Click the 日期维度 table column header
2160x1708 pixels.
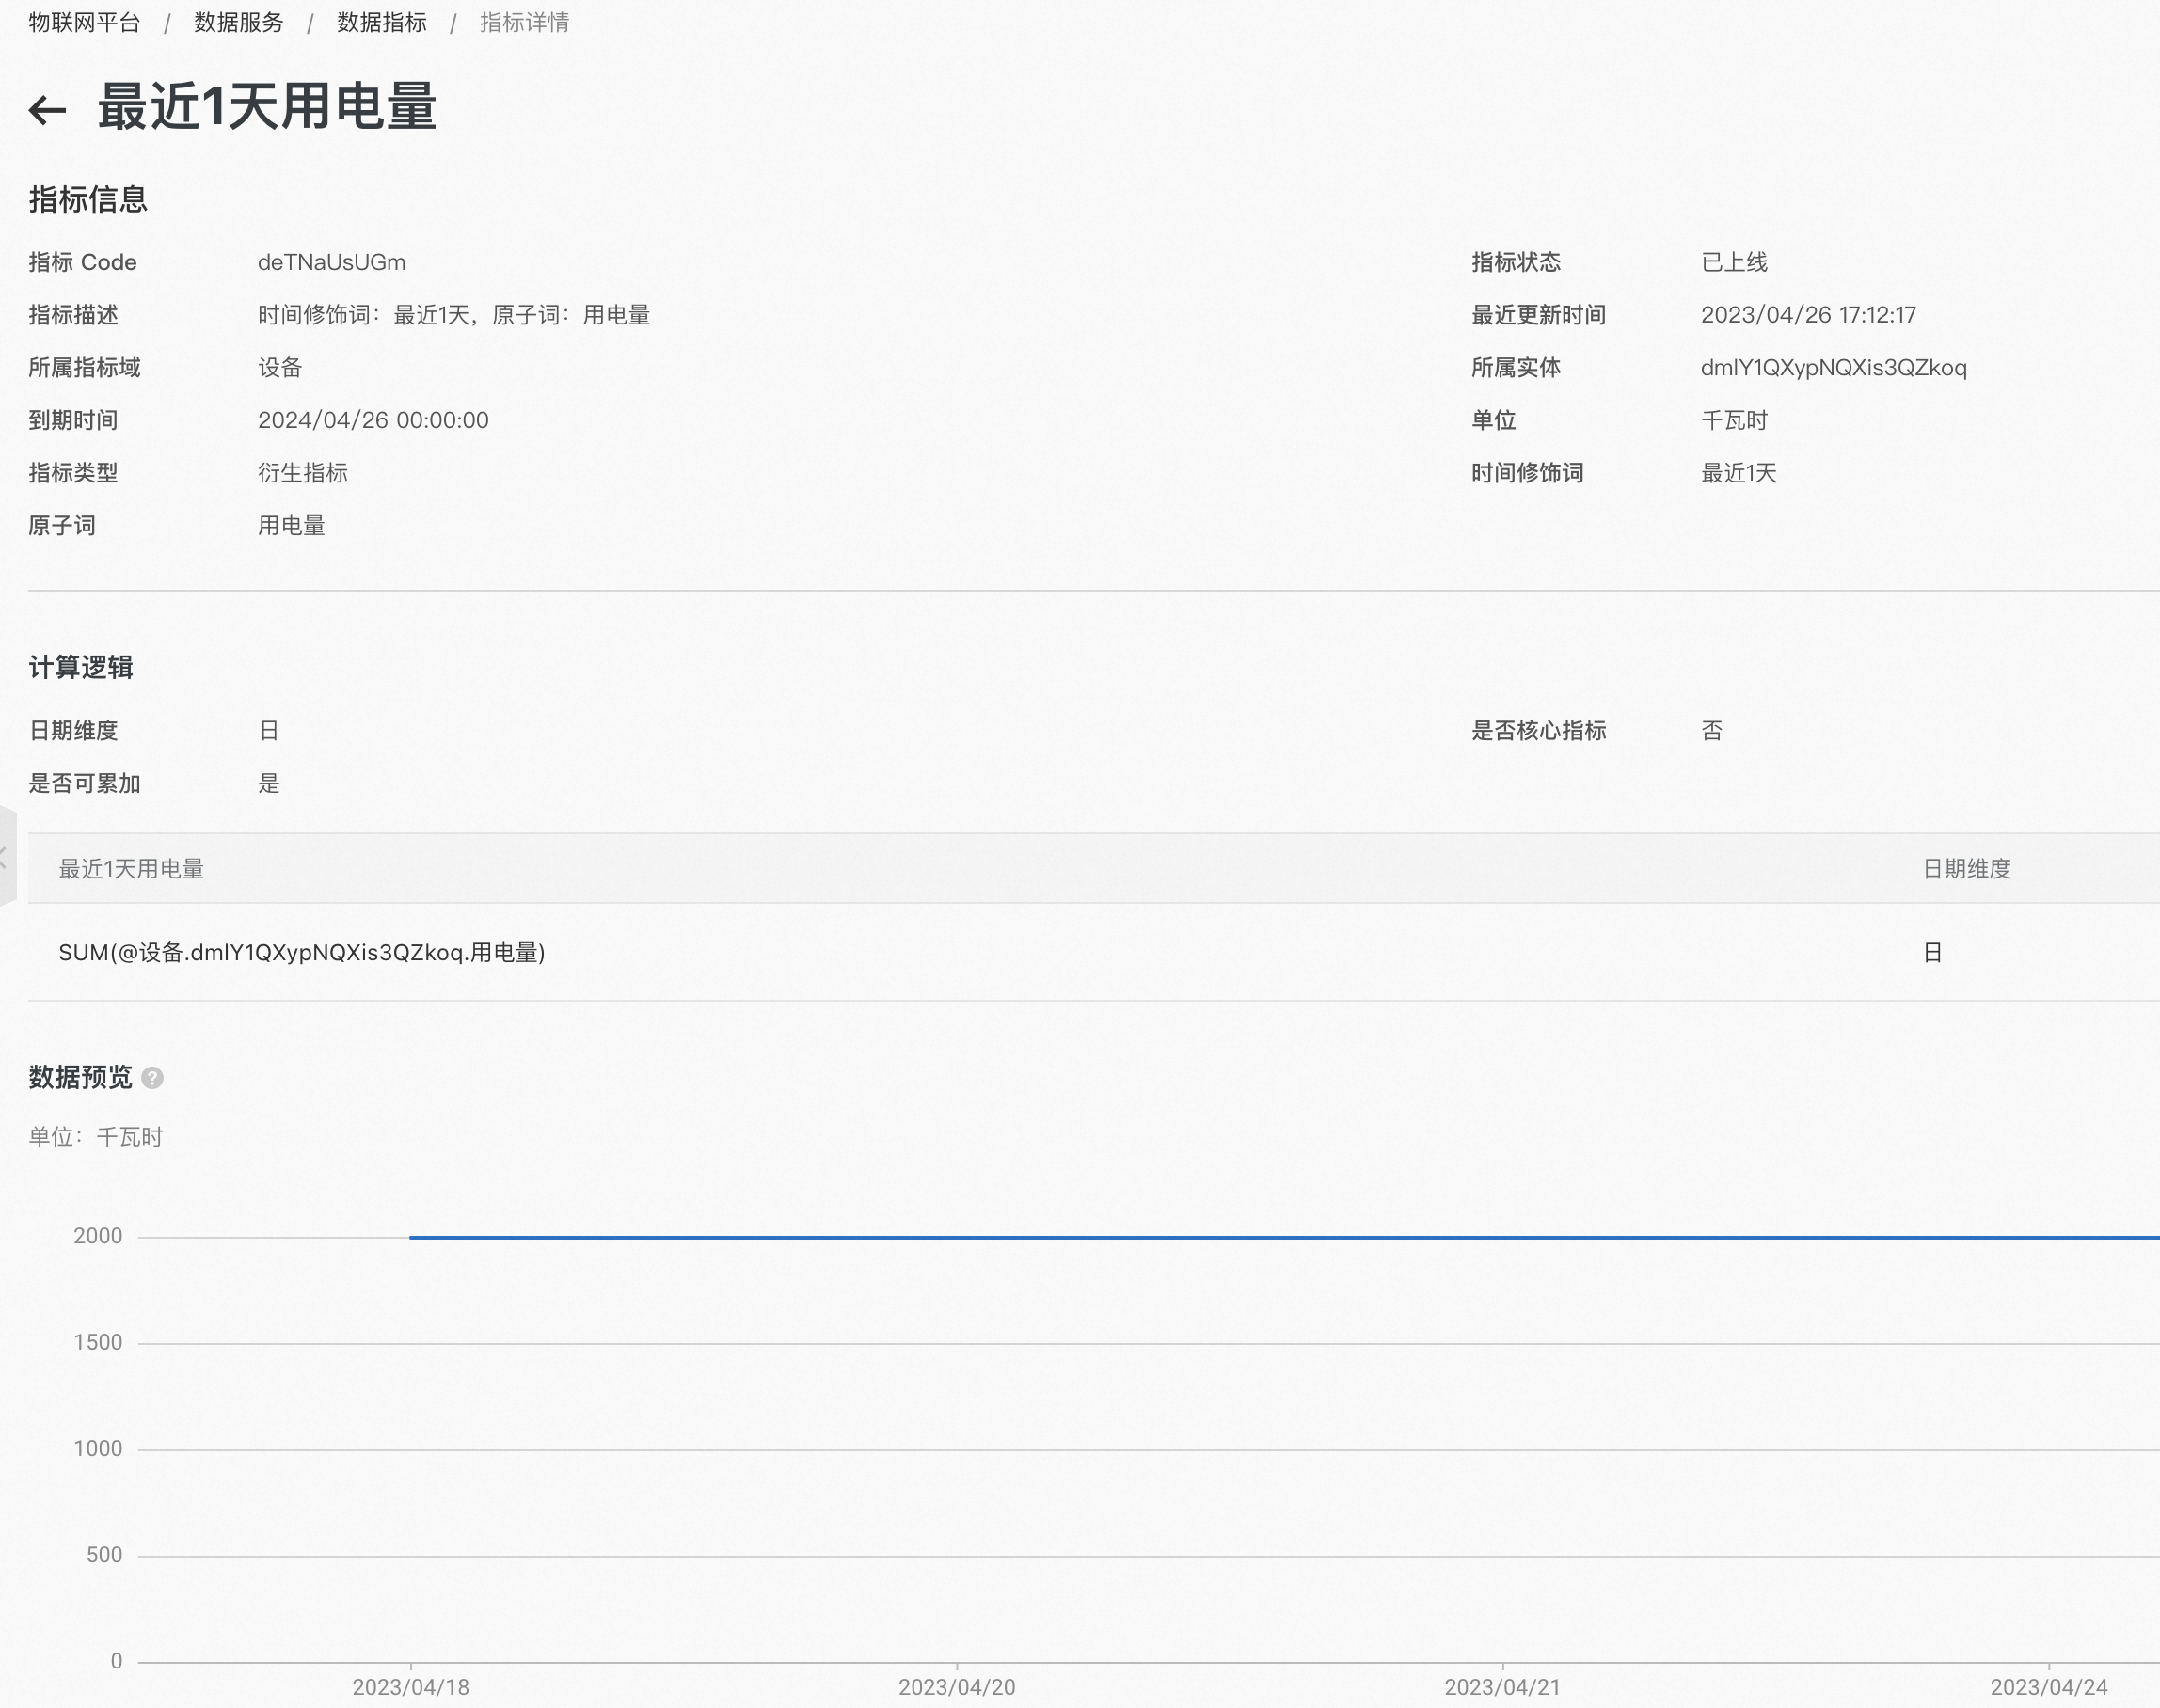1966,869
